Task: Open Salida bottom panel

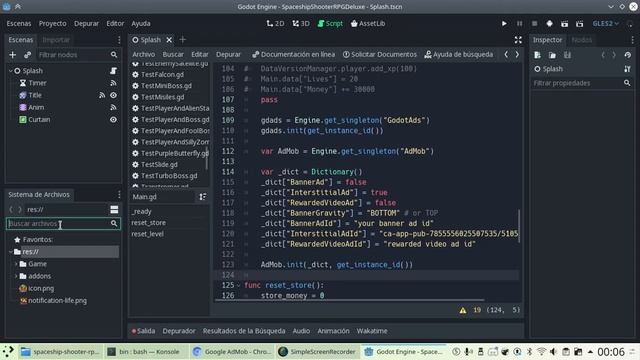Action: [143, 331]
